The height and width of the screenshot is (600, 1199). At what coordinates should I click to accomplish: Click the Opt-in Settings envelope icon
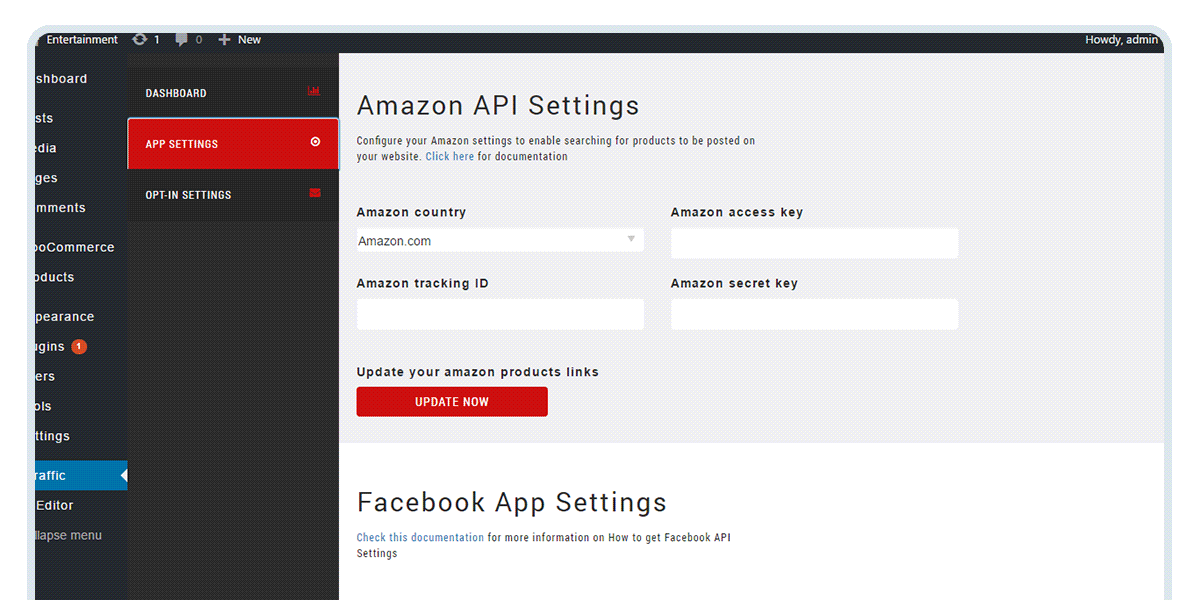click(x=314, y=193)
